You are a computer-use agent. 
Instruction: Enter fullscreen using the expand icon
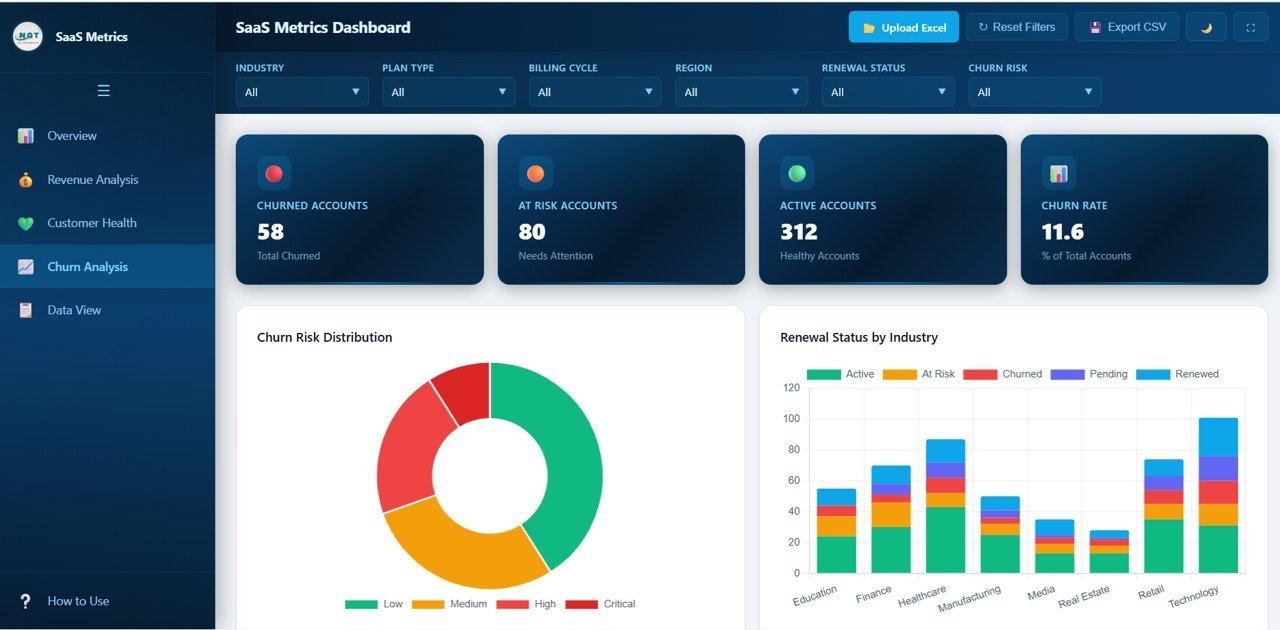click(x=1250, y=27)
